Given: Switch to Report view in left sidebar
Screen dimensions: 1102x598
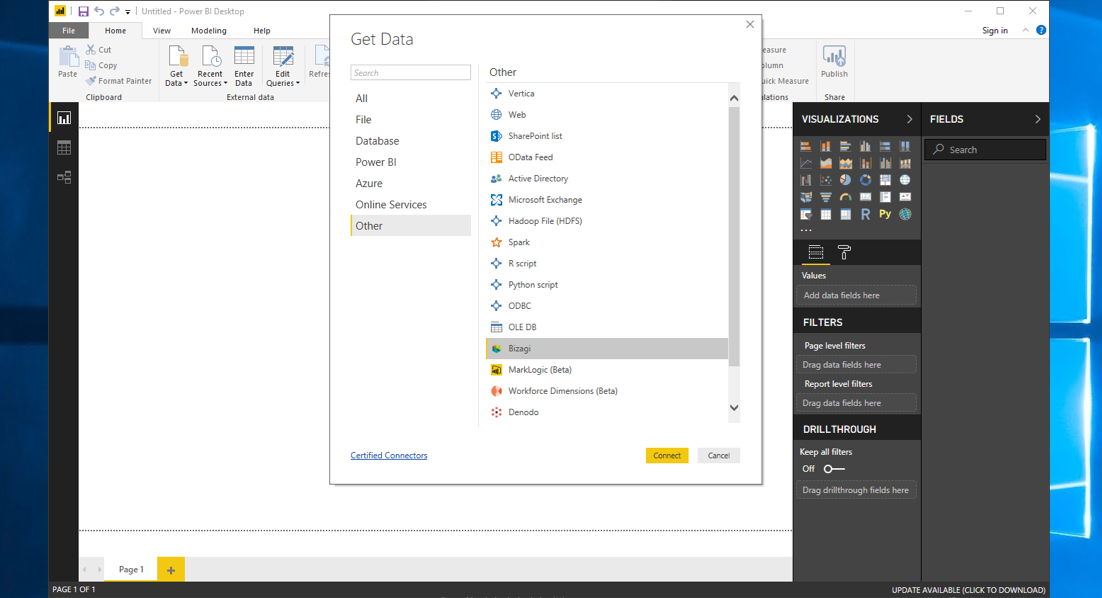Looking at the screenshot, I should click(64, 118).
